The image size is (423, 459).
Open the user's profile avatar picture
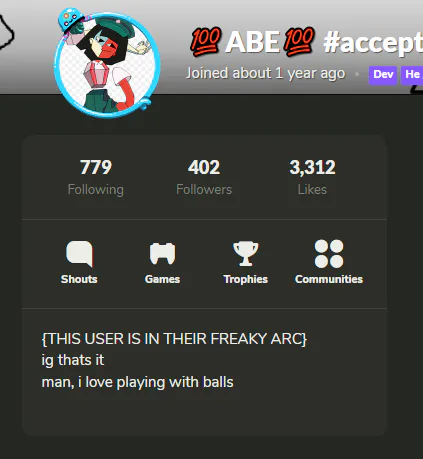click(107, 65)
